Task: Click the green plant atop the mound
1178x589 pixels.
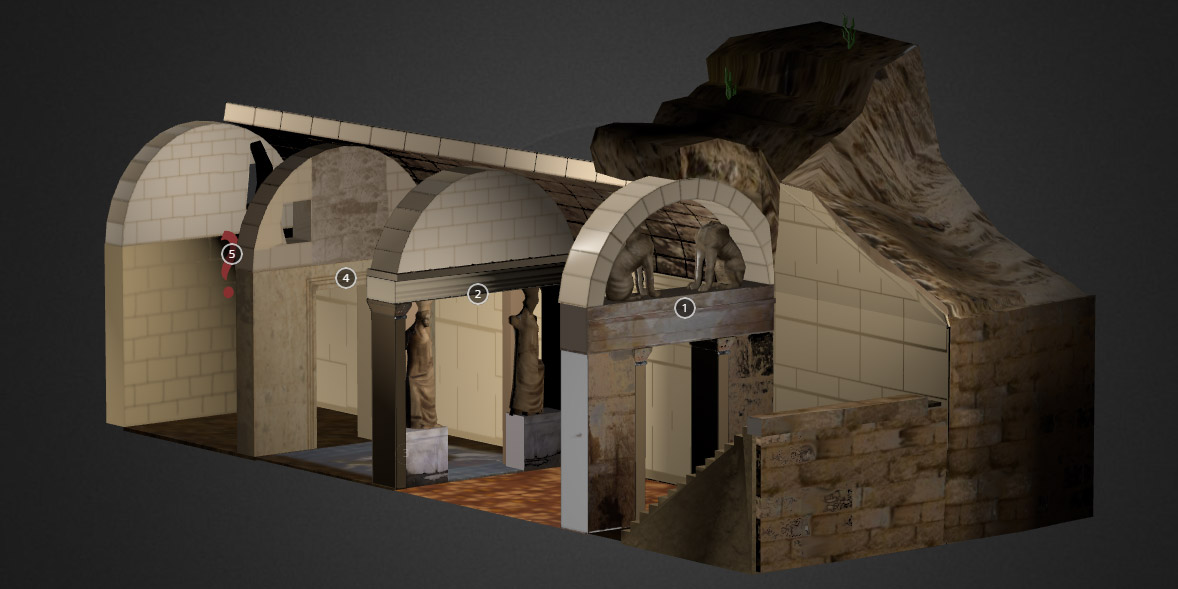Action: pos(849,31)
